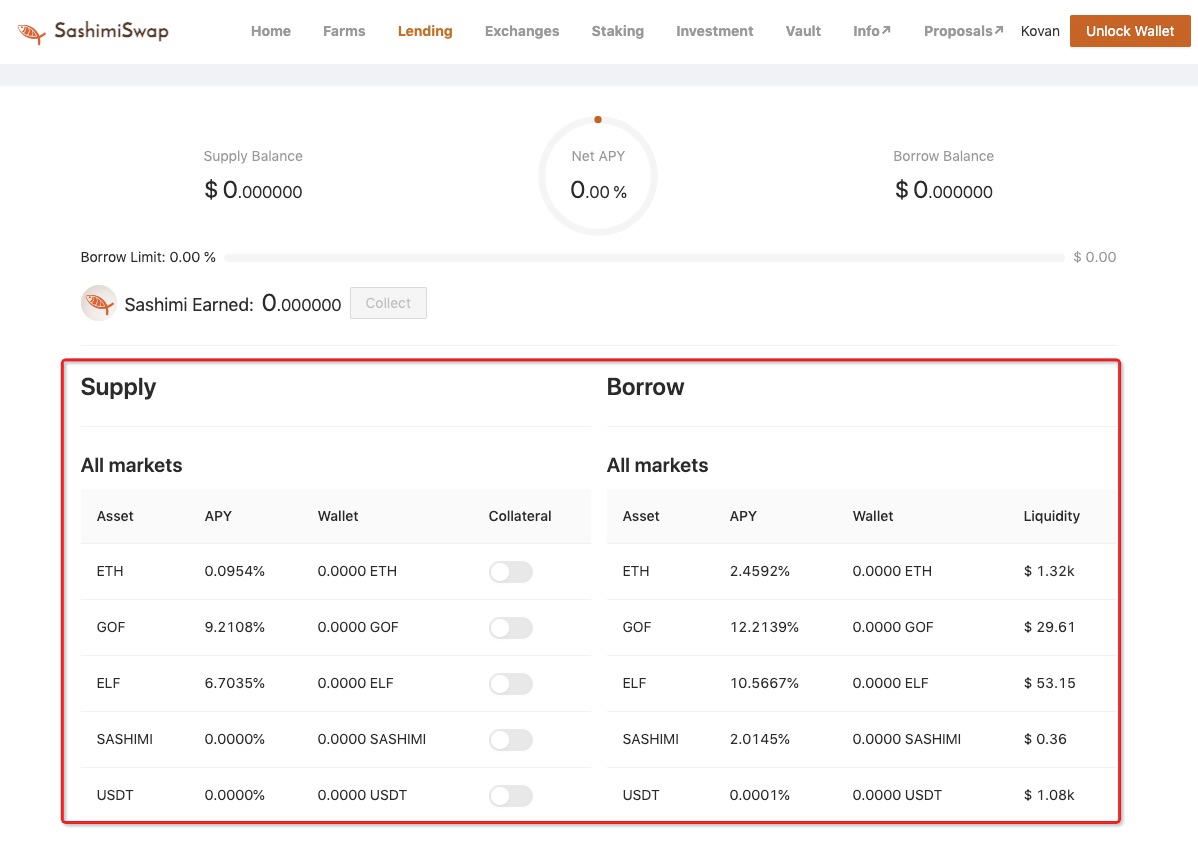1198x842 pixels.
Task: Click the 2.4592% borrow APY value
Action: (x=759, y=571)
